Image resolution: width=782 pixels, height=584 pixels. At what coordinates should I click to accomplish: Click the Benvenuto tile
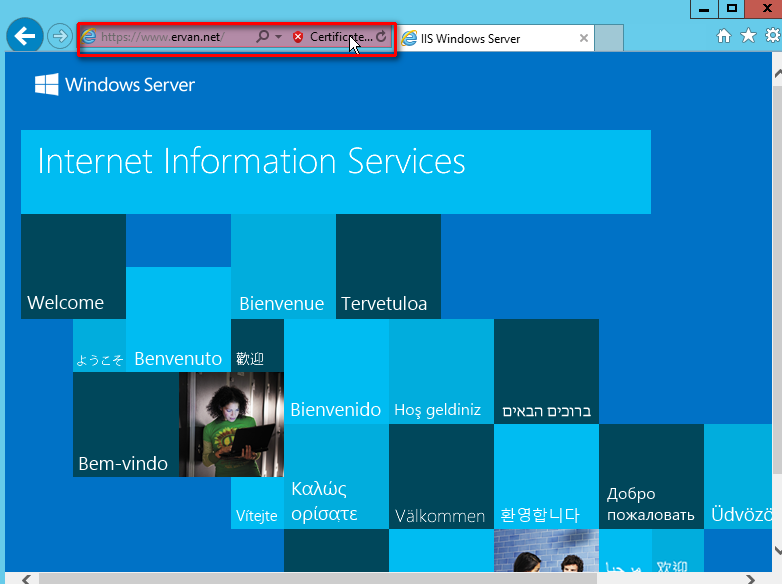click(x=179, y=319)
